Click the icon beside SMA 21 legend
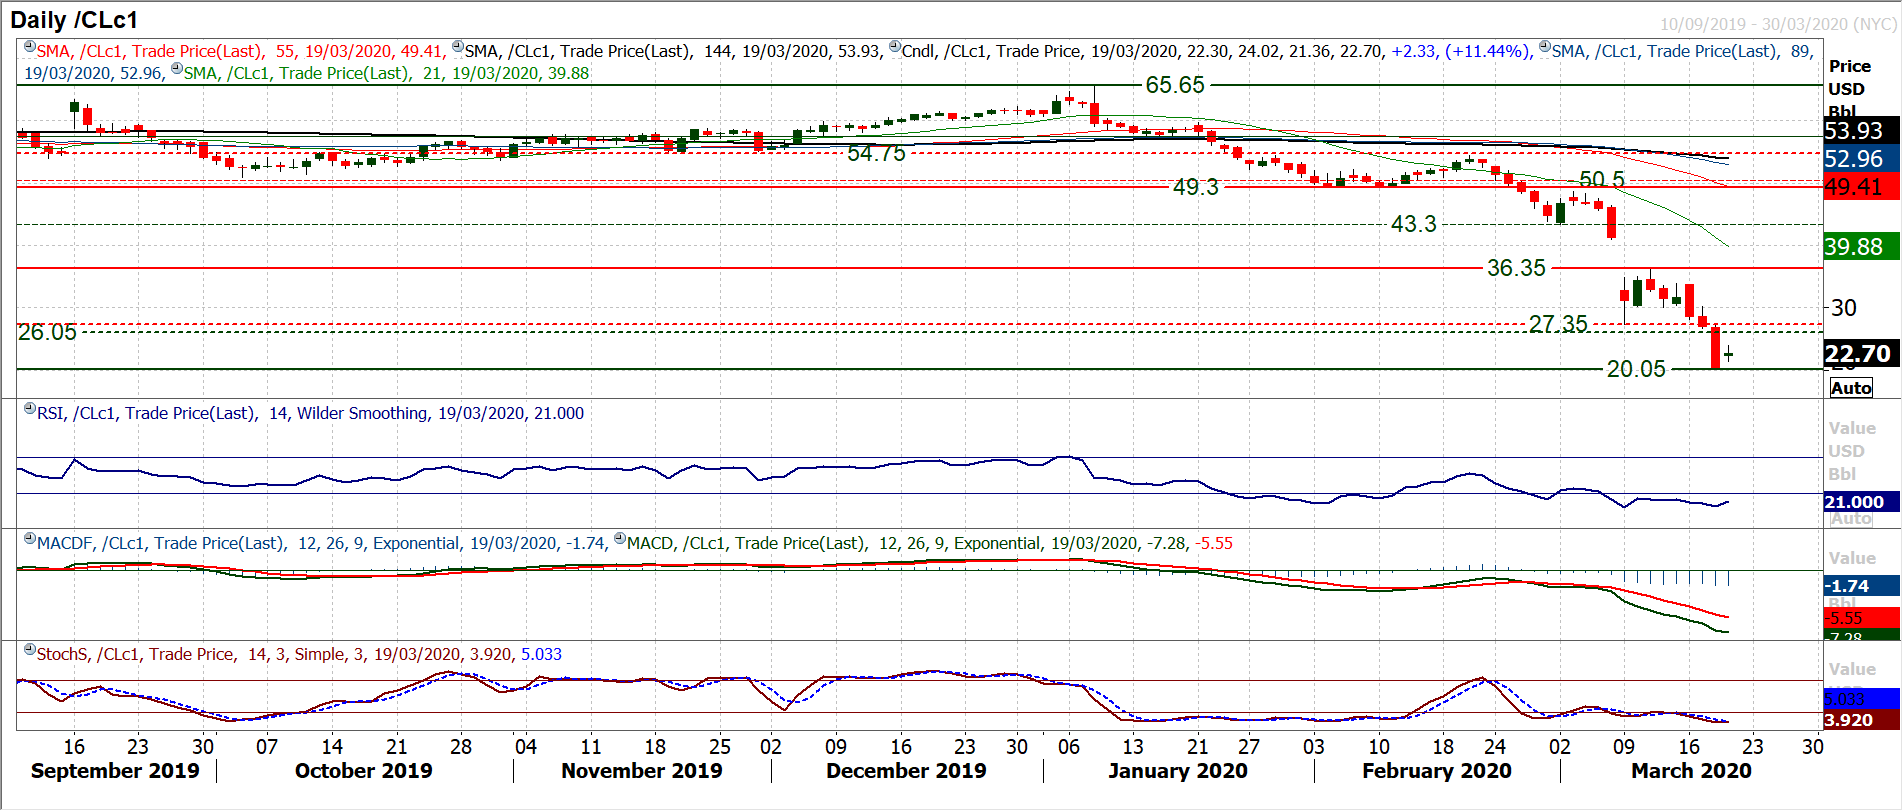 (x=177, y=69)
